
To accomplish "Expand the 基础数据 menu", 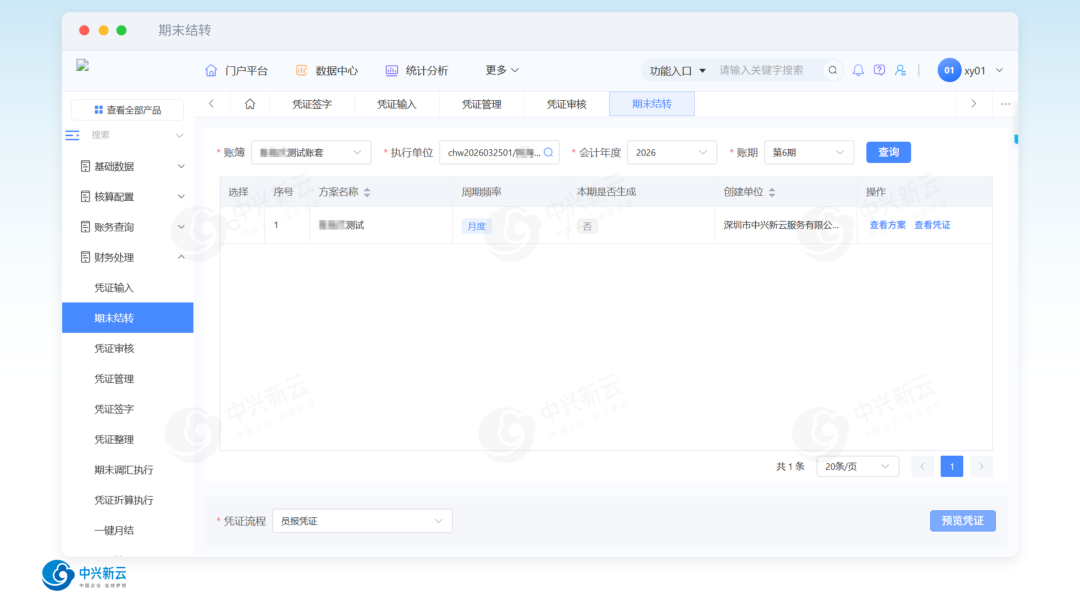I will (x=181, y=166).
